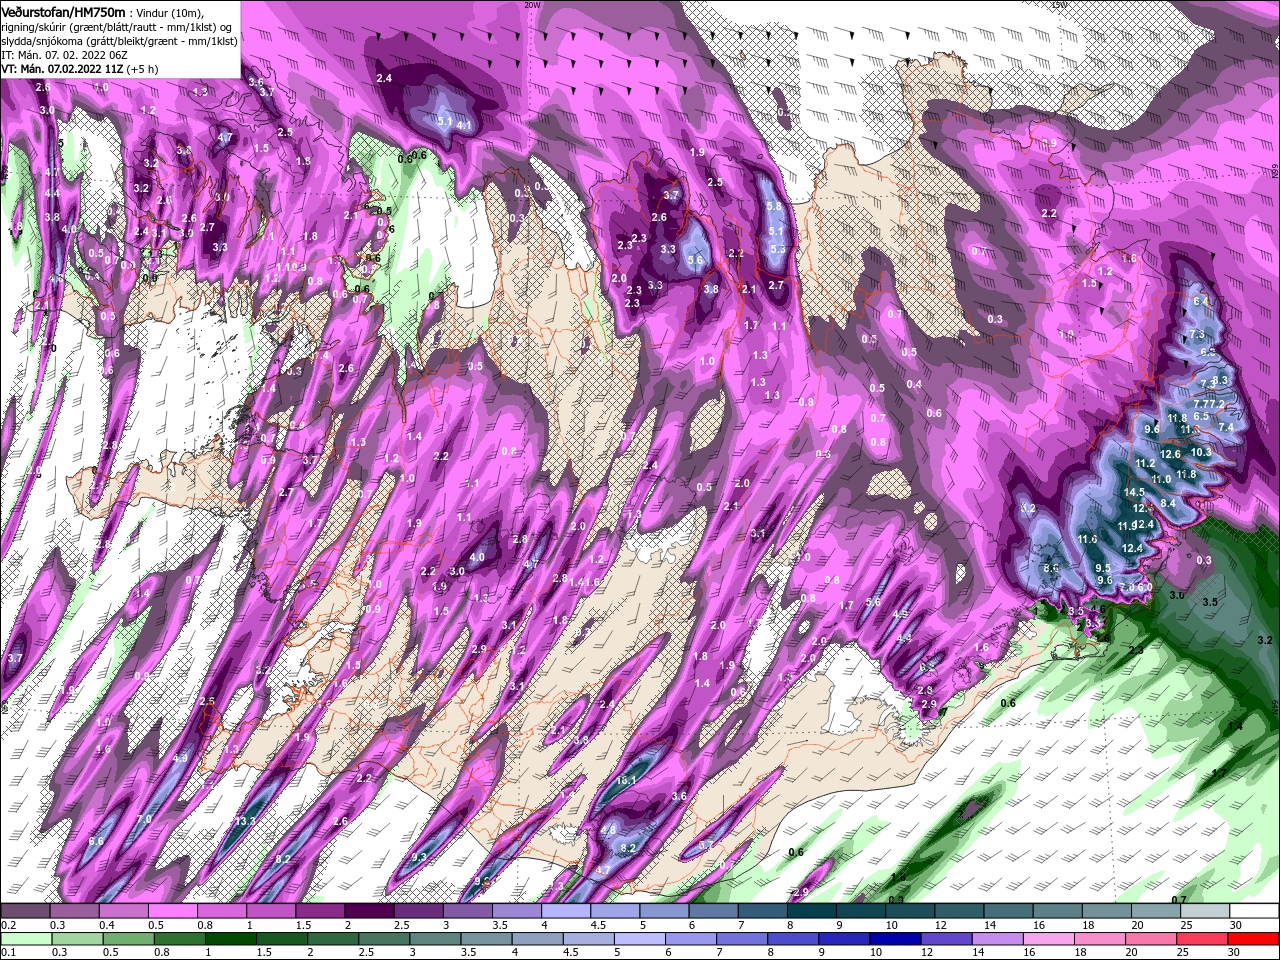Image resolution: width=1280 pixels, height=960 pixels.
Task: Click the 7.0 precipitation value on map
Action: click(x=143, y=819)
